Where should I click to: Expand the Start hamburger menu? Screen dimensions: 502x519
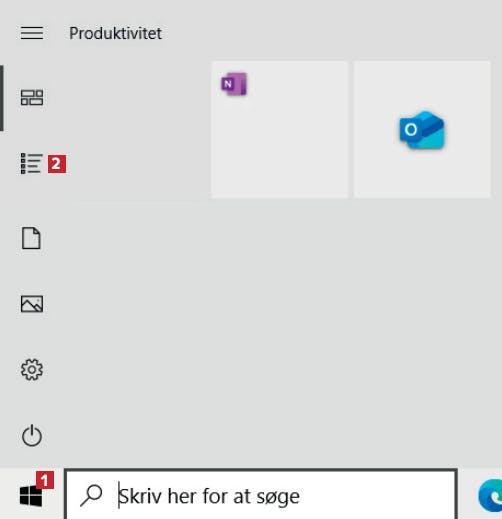[32, 33]
